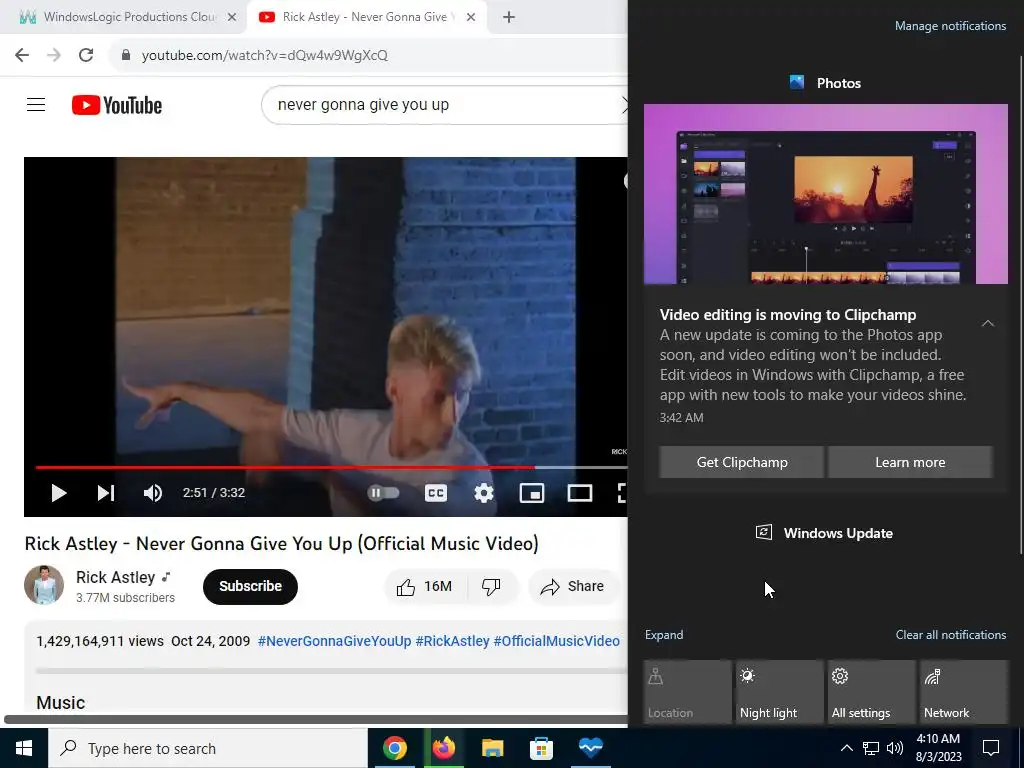
Task: Toggle closed captions CC button
Action: point(436,493)
